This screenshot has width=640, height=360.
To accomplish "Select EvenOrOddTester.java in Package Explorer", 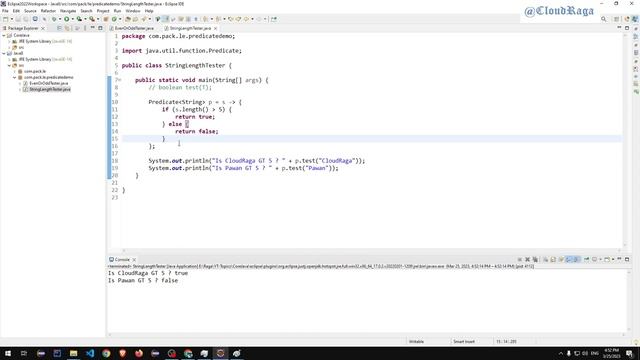I will click(x=48, y=83).
